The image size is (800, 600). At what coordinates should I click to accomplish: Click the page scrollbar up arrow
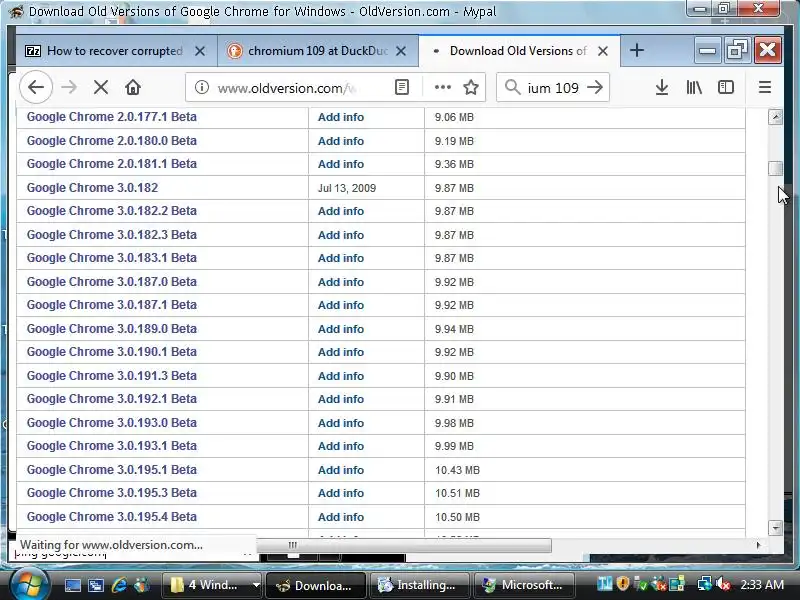(776, 117)
